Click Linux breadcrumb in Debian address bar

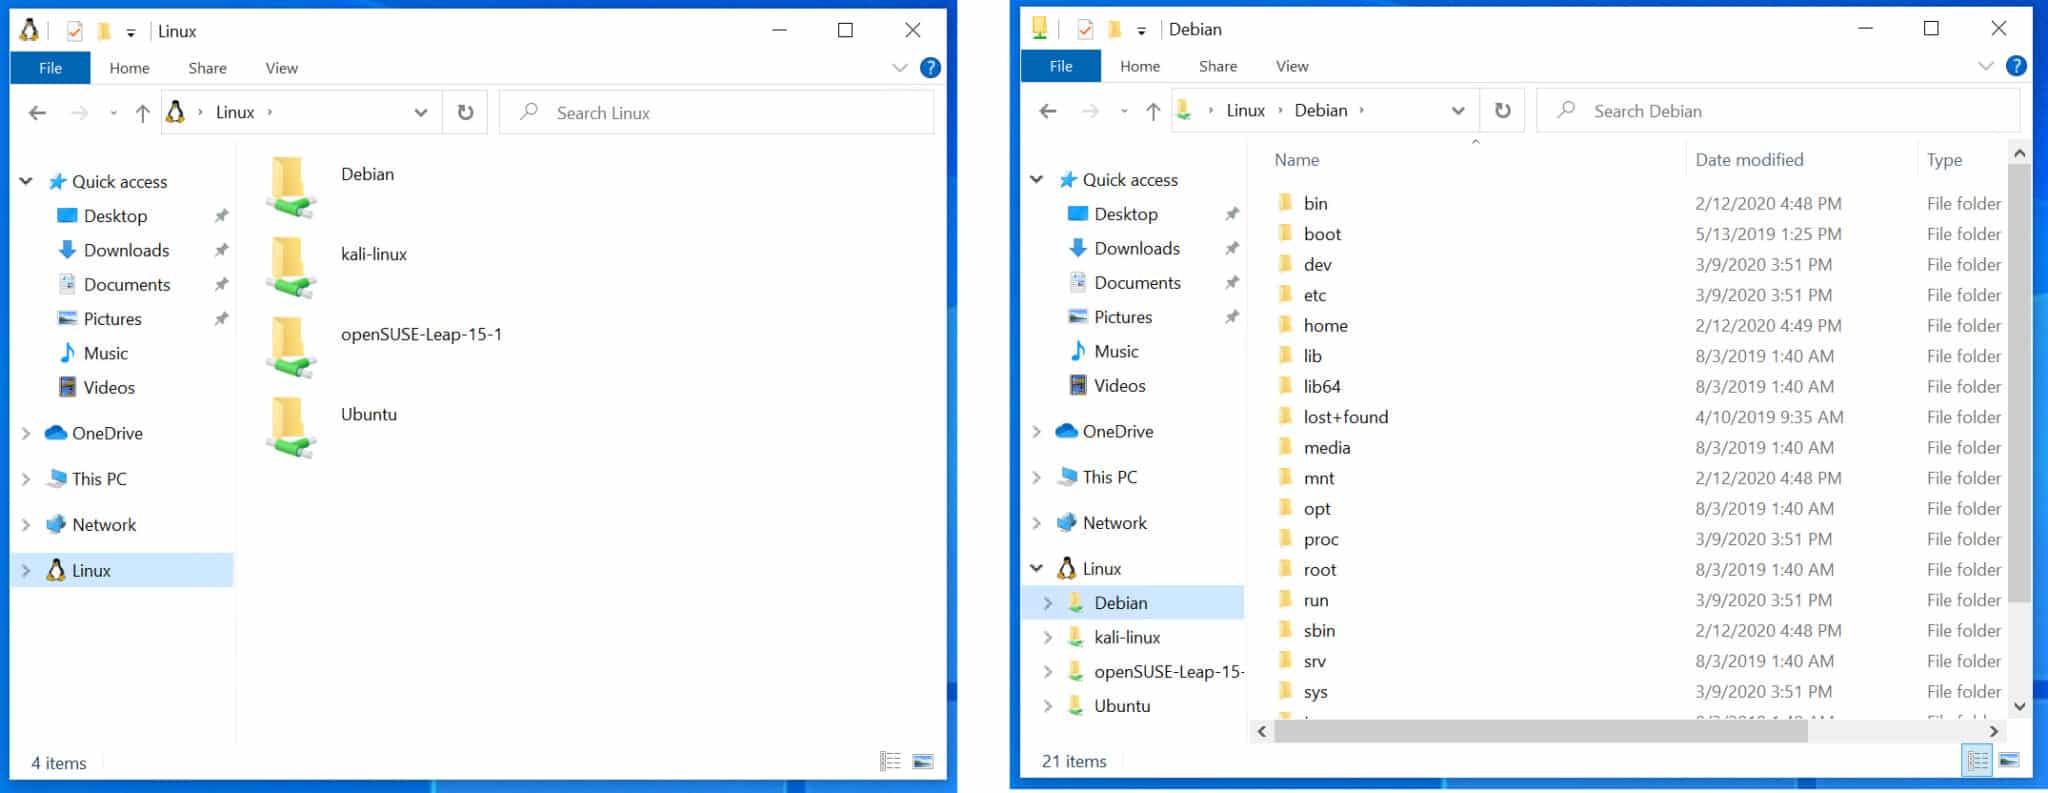coord(1245,111)
